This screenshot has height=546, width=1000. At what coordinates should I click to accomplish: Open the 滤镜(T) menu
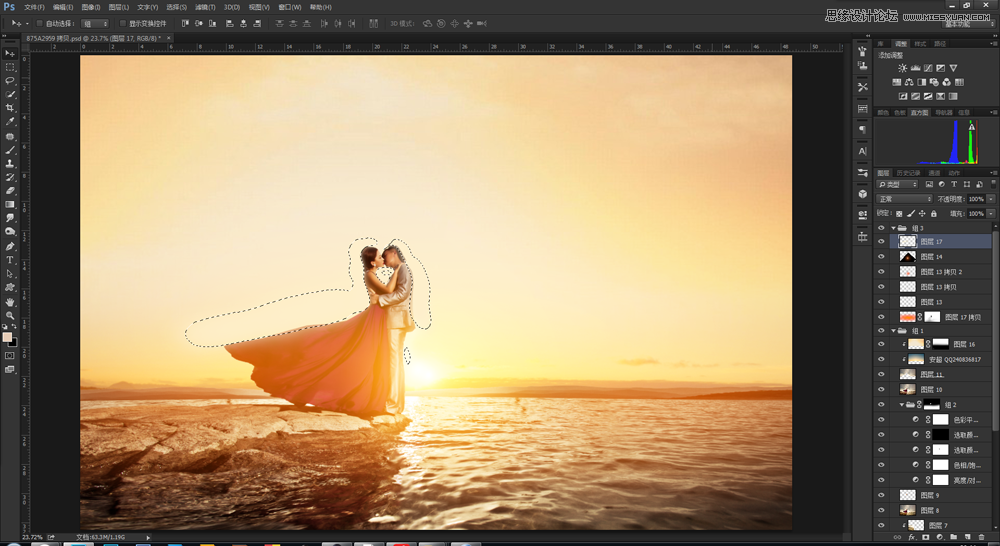[x=205, y=7]
